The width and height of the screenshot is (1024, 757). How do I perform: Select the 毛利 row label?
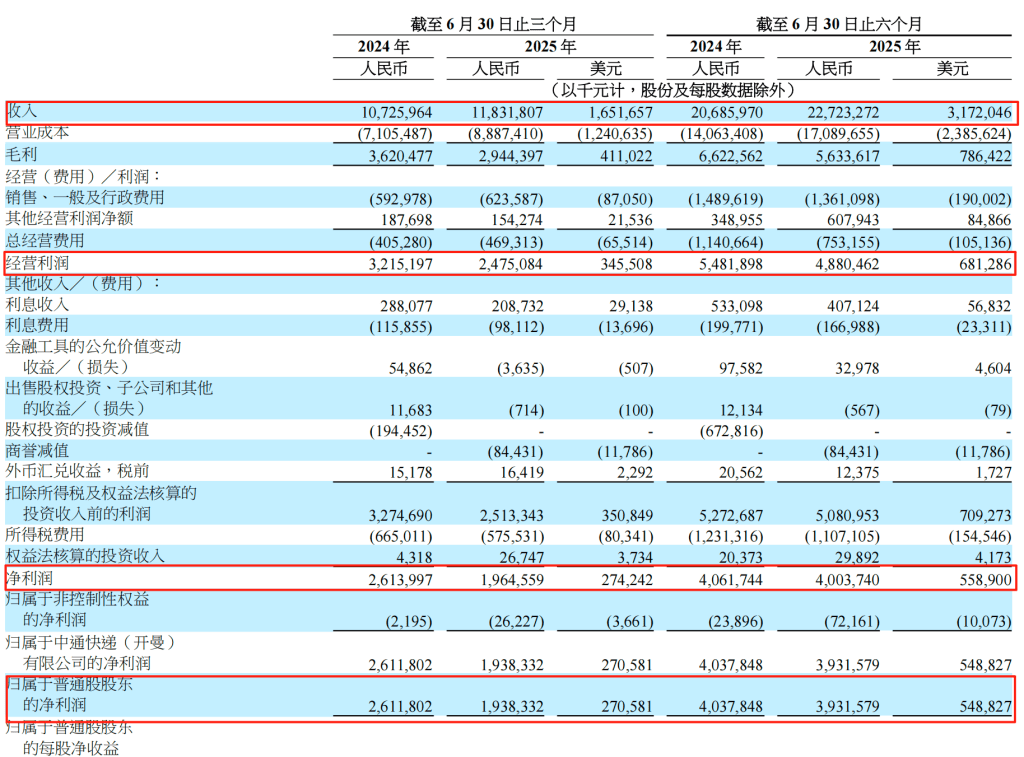point(22,156)
